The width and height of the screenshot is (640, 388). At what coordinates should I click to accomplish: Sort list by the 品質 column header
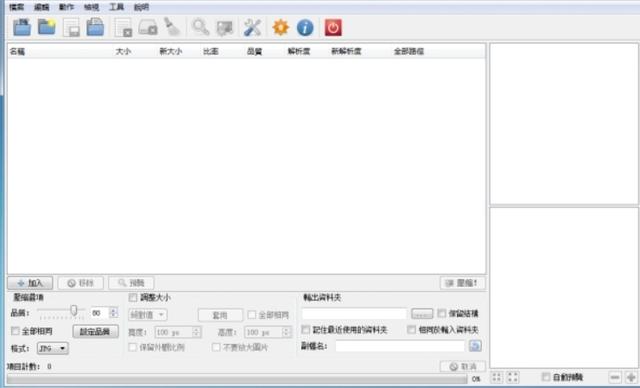[x=255, y=51]
